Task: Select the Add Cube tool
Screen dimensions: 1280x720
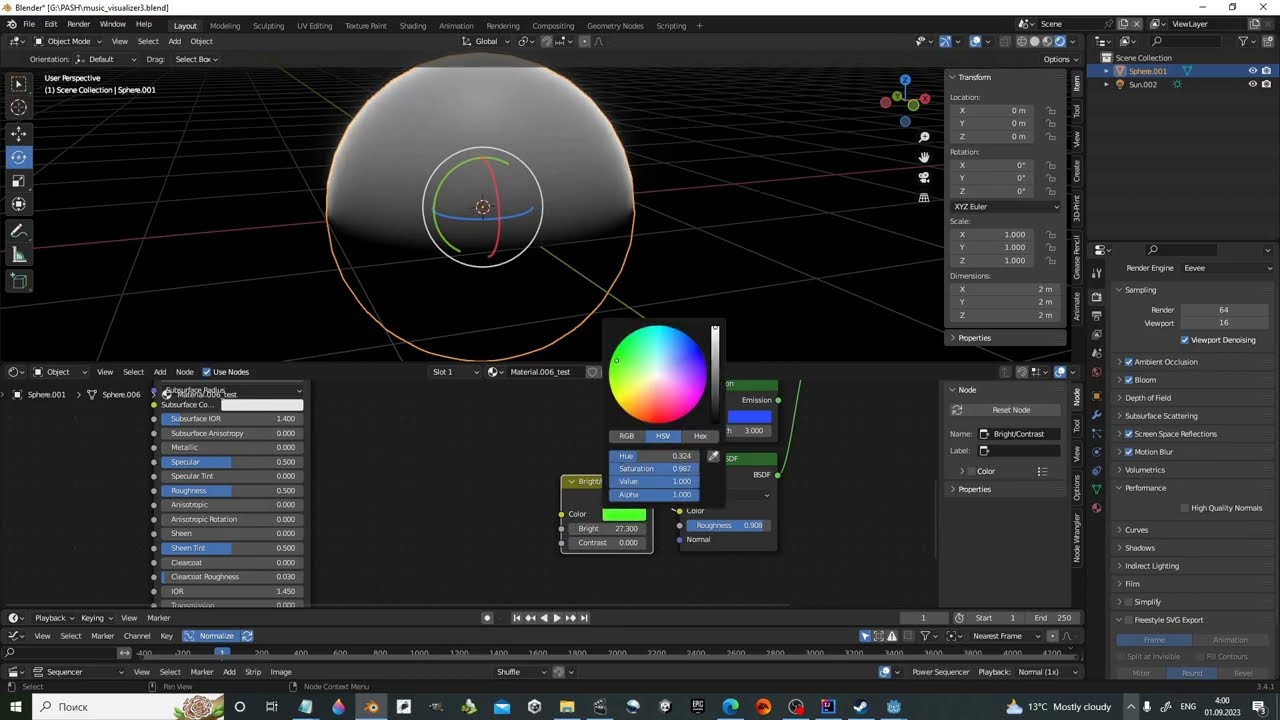Action: [x=19, y=281]
